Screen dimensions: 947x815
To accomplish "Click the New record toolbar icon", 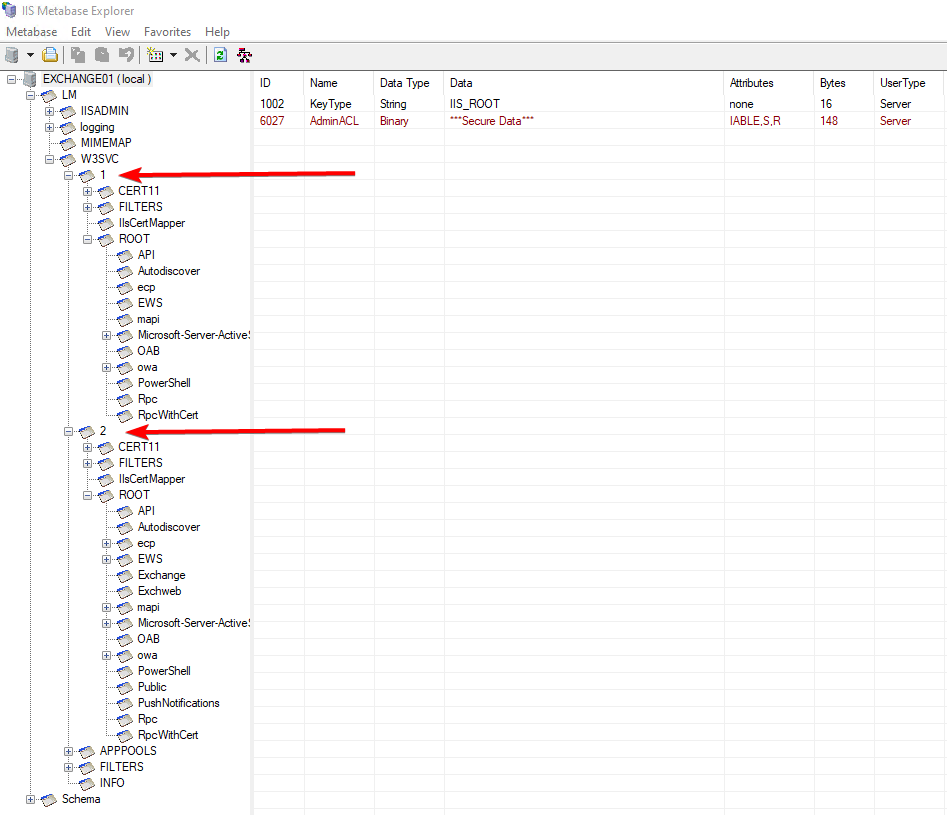I will pos(154,55).
